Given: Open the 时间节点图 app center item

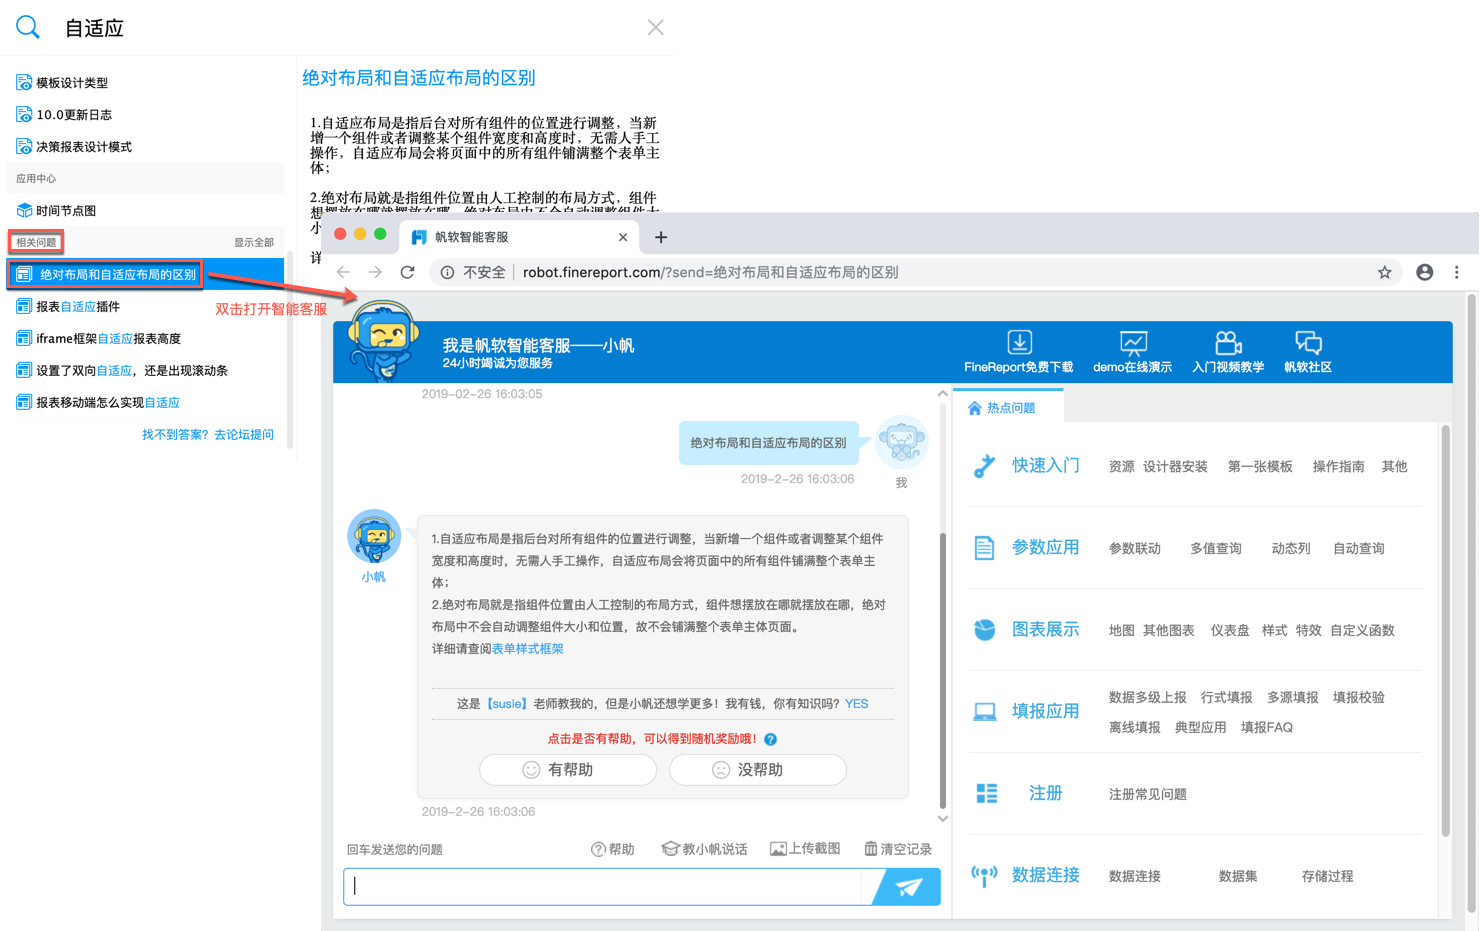Looking at the screenshot, I should coord(56,211).
